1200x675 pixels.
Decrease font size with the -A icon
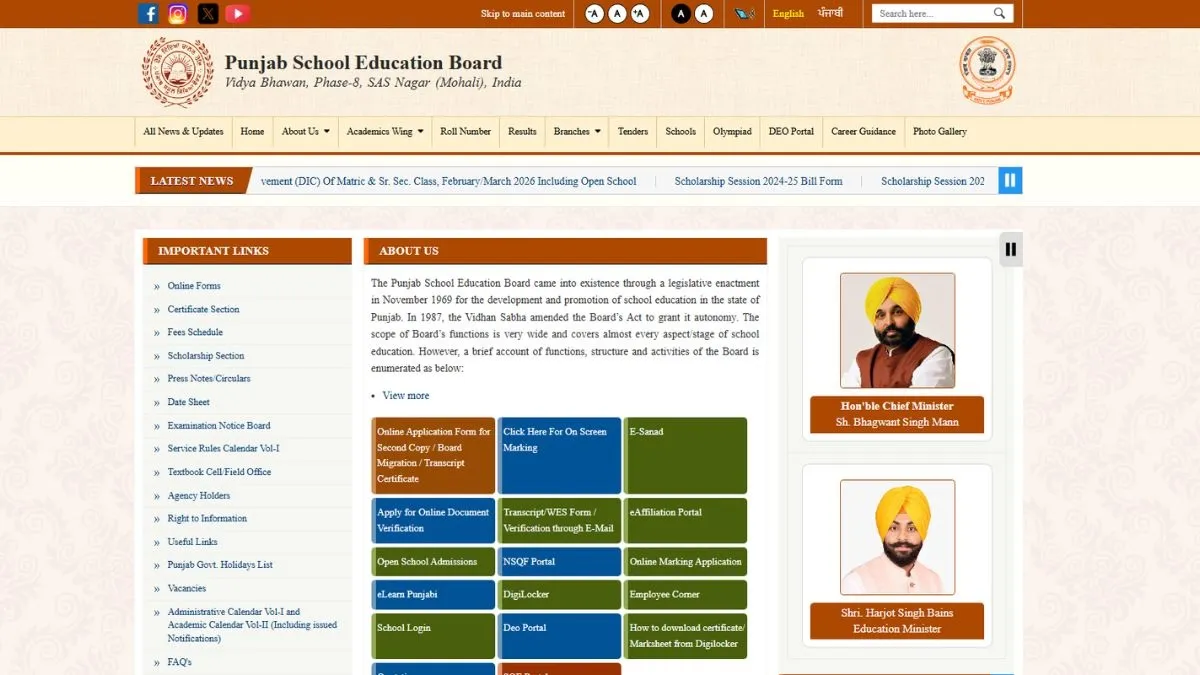point(594,13)
